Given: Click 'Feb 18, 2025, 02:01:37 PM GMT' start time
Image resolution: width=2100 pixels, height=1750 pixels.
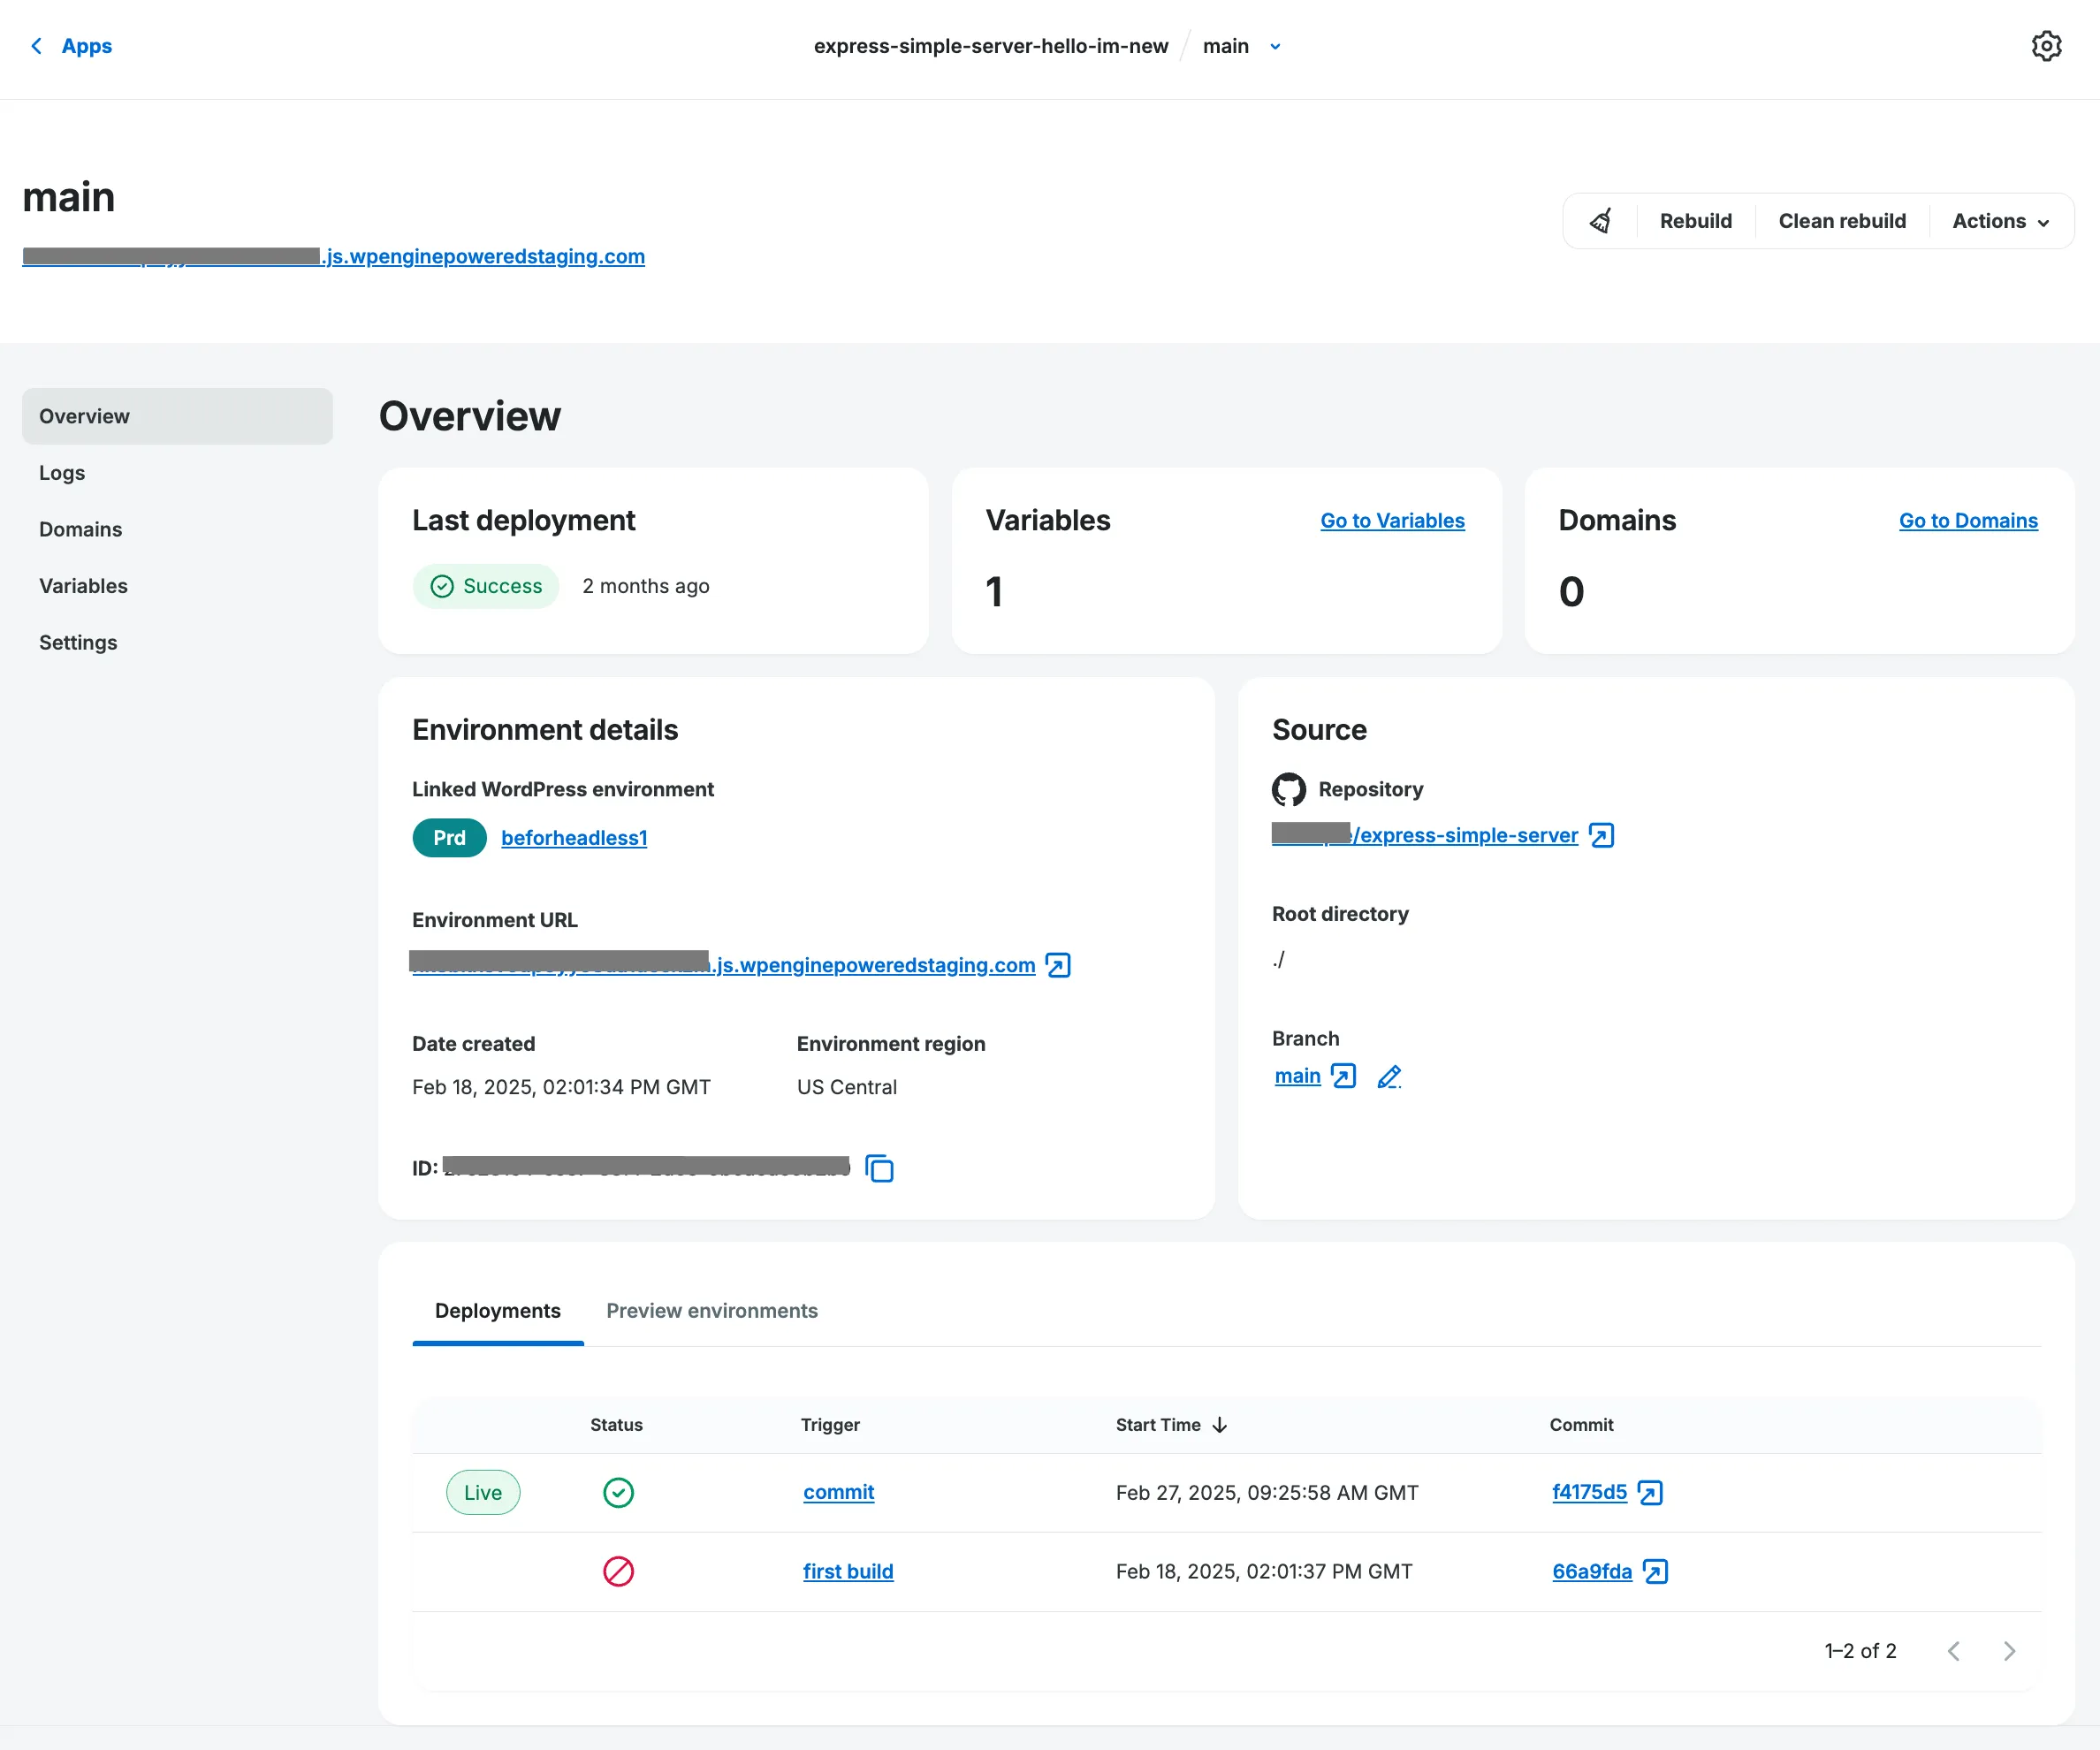Looking at the screenshot, I should pyautogui.click(x=1264, y=1572).
